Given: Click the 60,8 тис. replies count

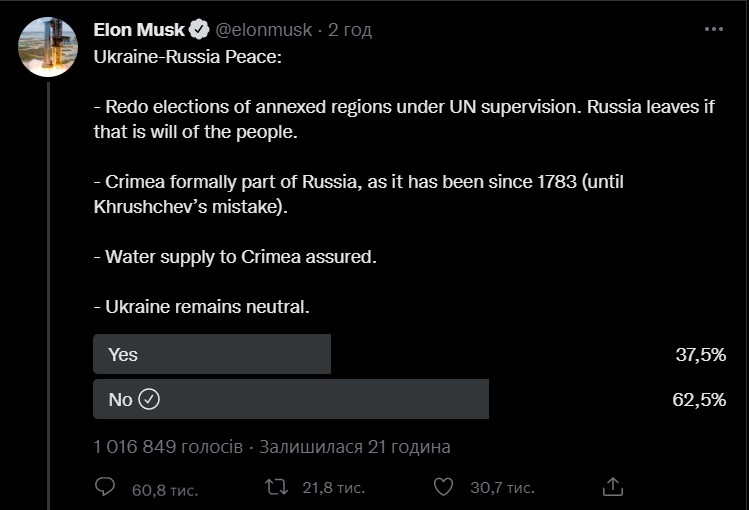Looking at the screenshot, I should pos(164,488).
